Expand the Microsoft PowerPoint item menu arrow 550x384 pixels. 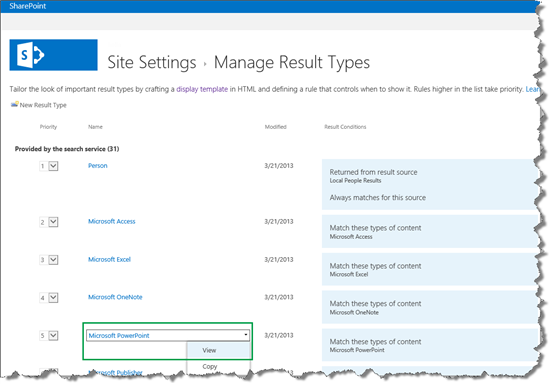pos(246,335)
